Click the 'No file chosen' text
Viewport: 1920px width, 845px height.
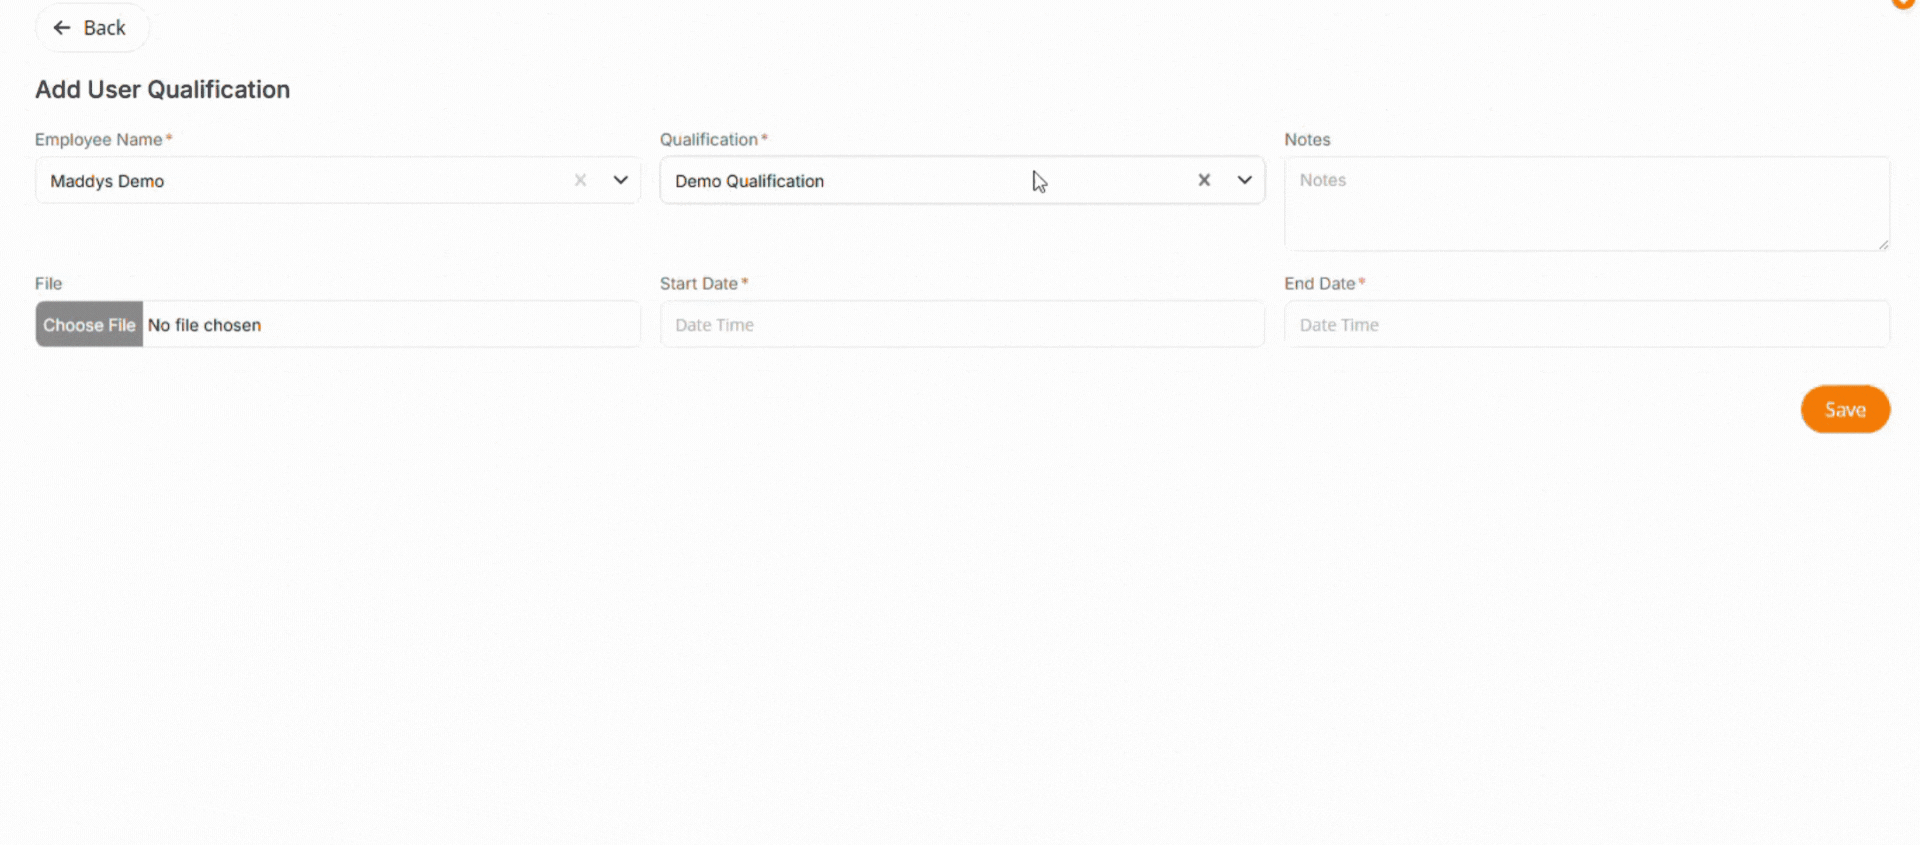[x=204, y=325]
